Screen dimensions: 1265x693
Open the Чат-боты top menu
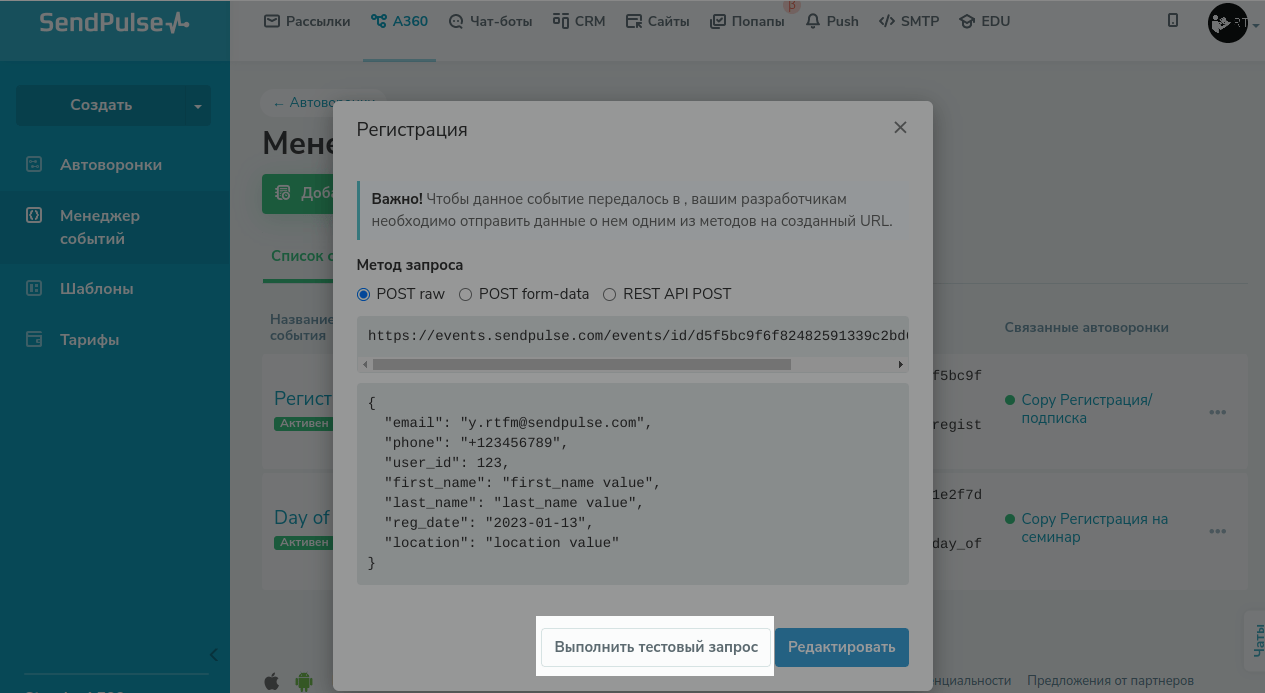(x=491, y=21)
